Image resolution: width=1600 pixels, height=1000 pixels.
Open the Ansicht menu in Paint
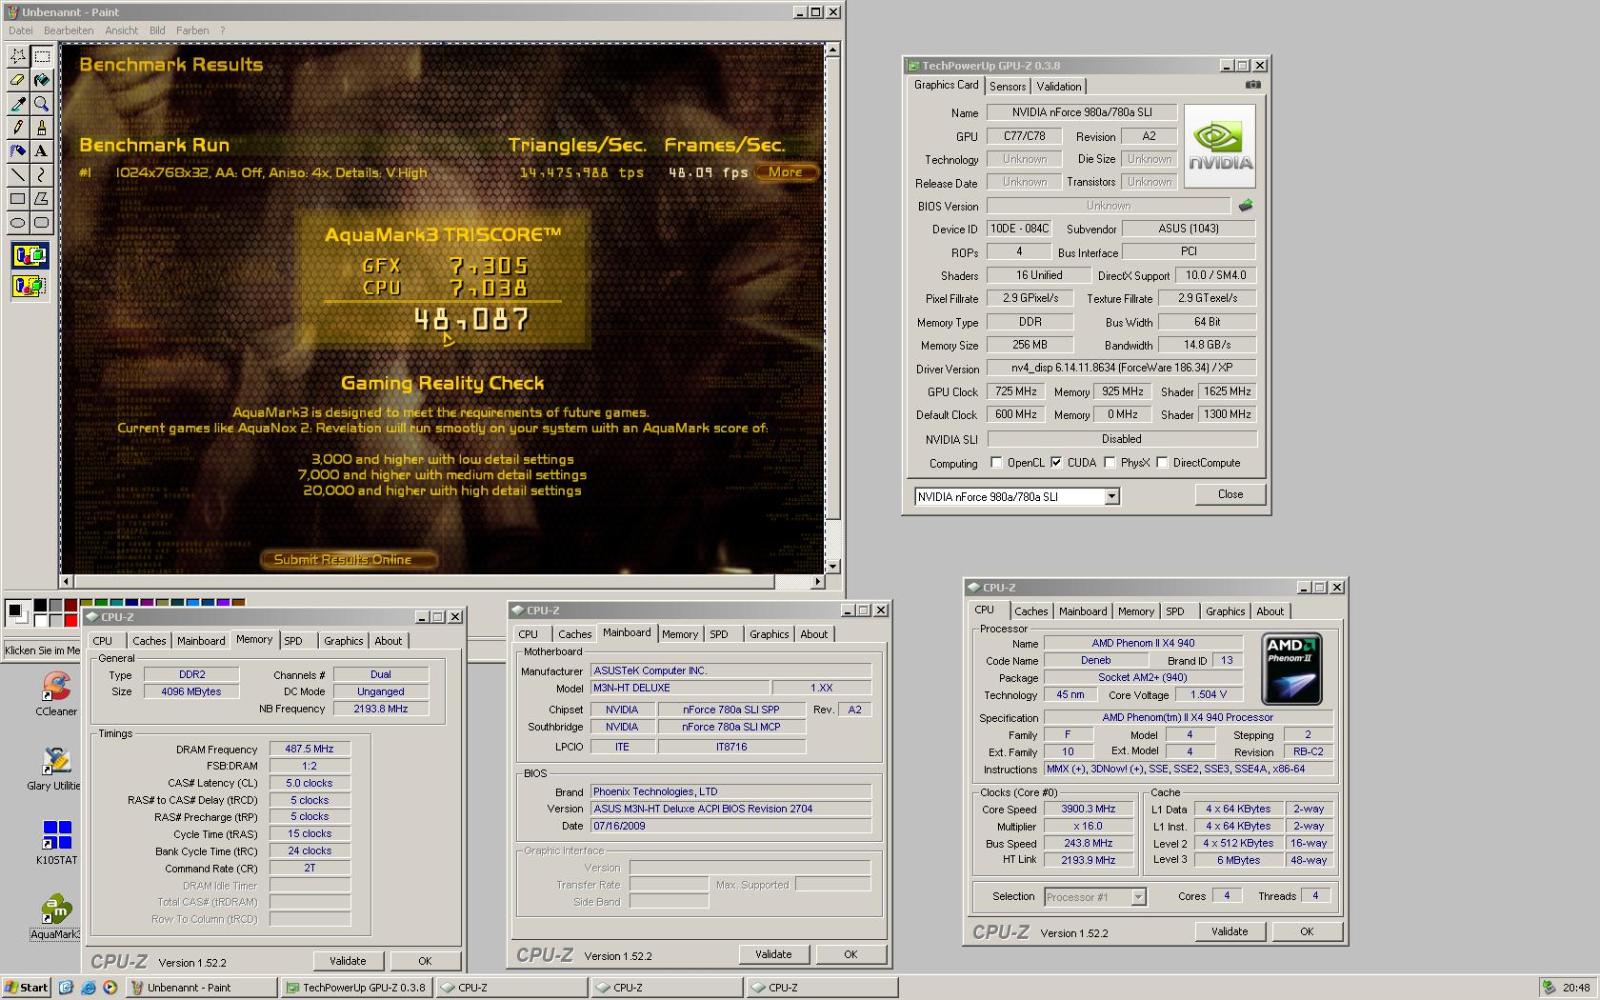click(x=122, y=31)
